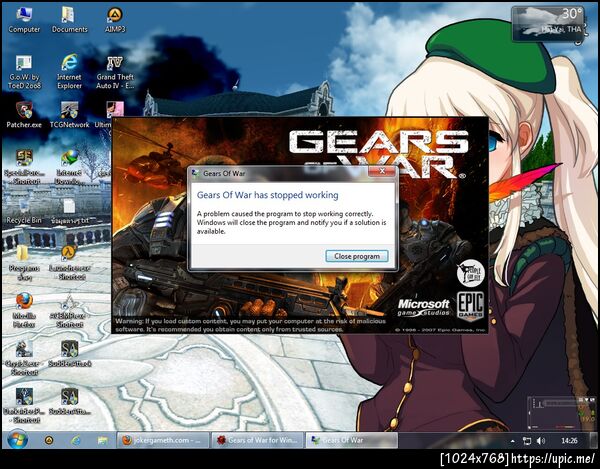Image resolution: width=600 pixels, height=469 pixels.
Task: Click the pinned Explorer folder taskbar icon
Action: click(103, 440)
